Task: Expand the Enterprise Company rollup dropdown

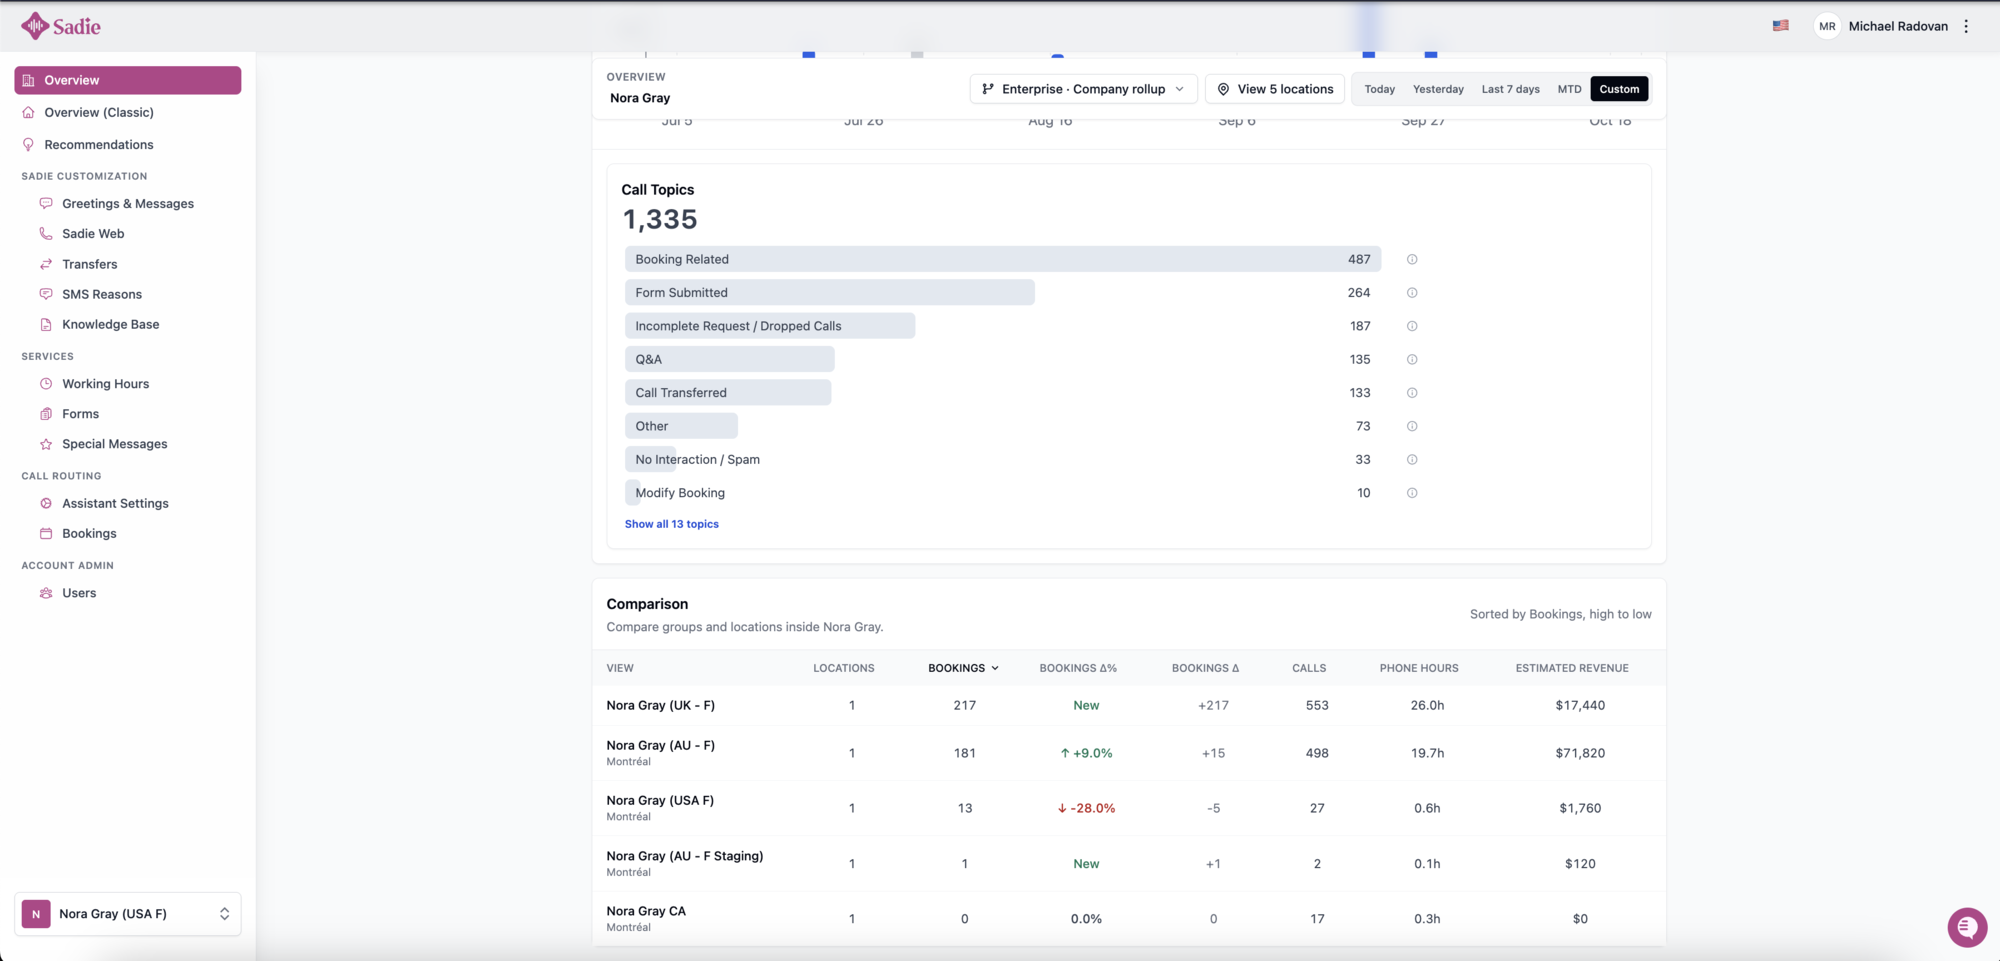Action: coord(1083,89)
